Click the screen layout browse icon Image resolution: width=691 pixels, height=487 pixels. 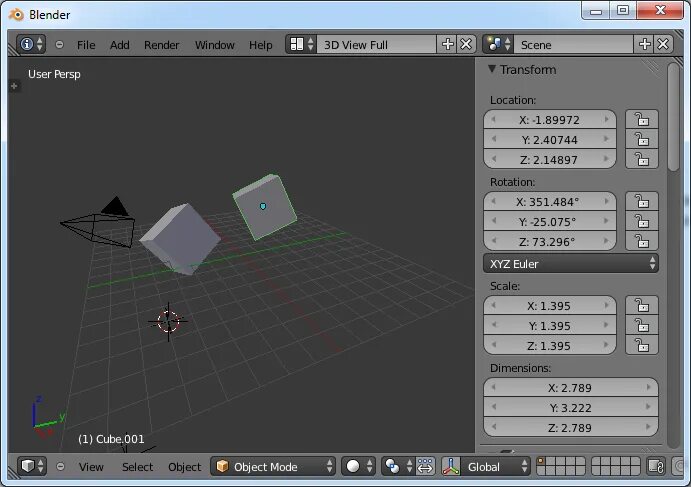pos(301,45)
